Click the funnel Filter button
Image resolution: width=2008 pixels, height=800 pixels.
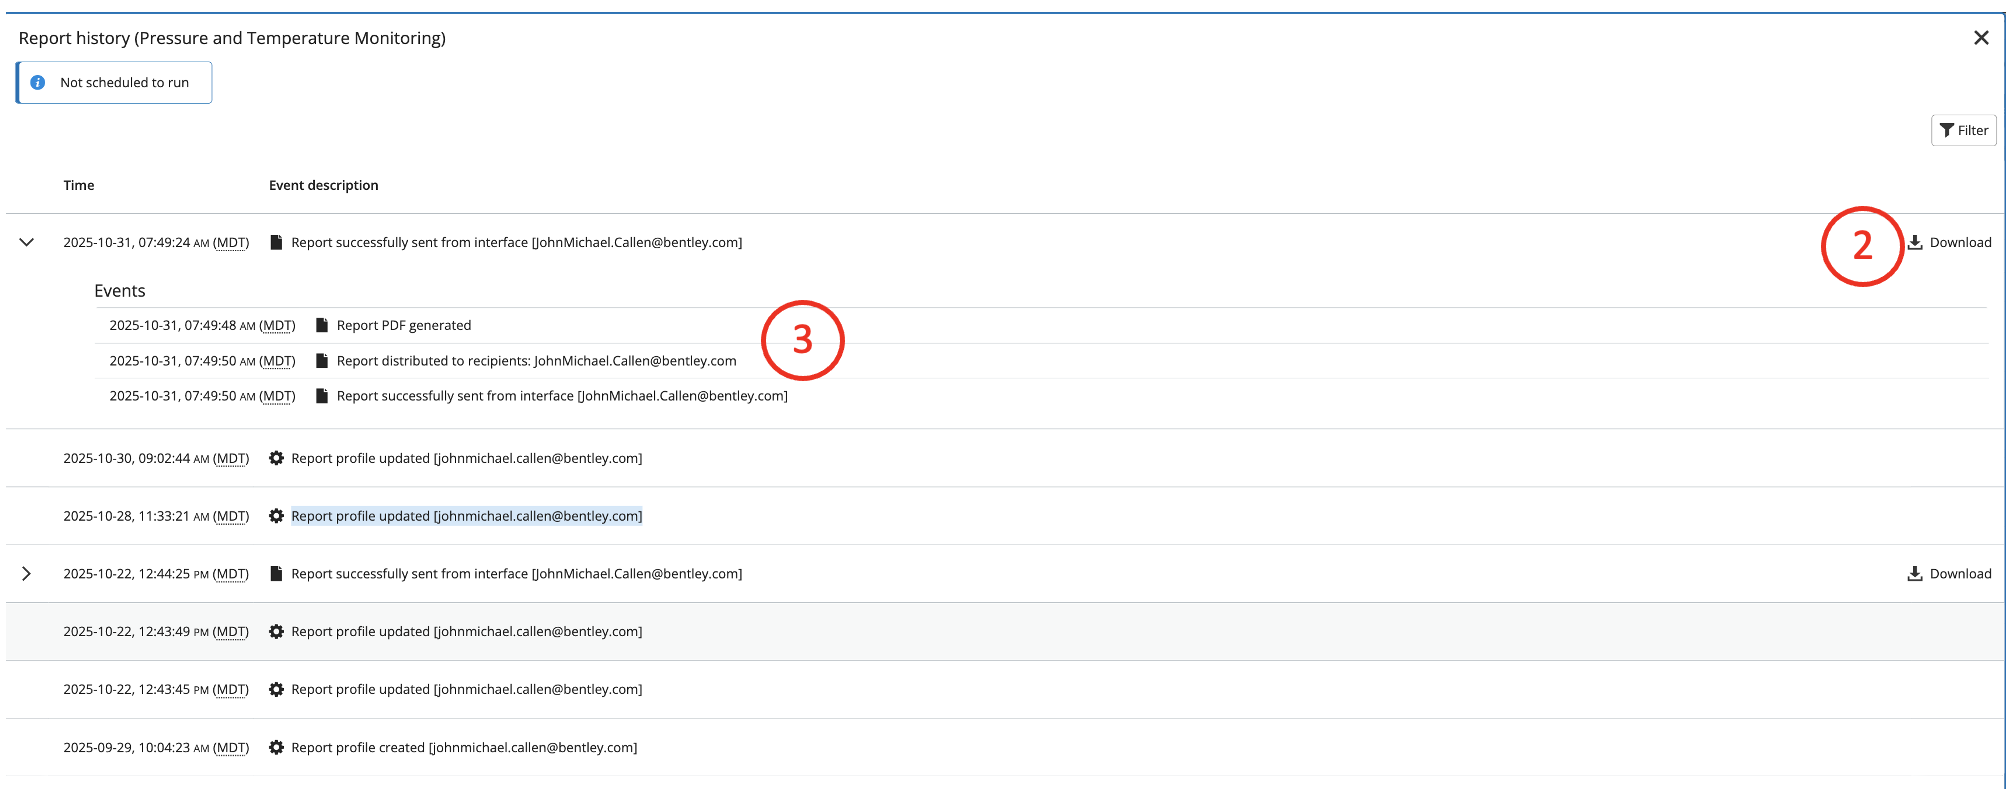[1963, 130]
